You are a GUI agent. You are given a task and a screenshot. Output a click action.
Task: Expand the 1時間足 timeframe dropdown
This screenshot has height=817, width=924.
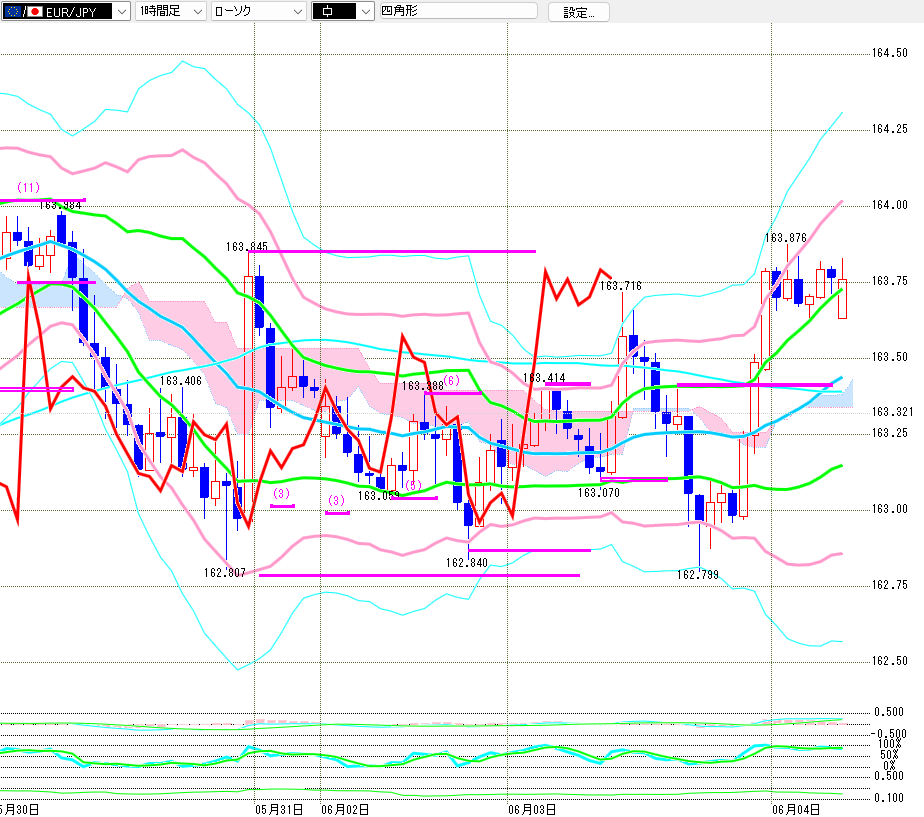coord(170,11)
